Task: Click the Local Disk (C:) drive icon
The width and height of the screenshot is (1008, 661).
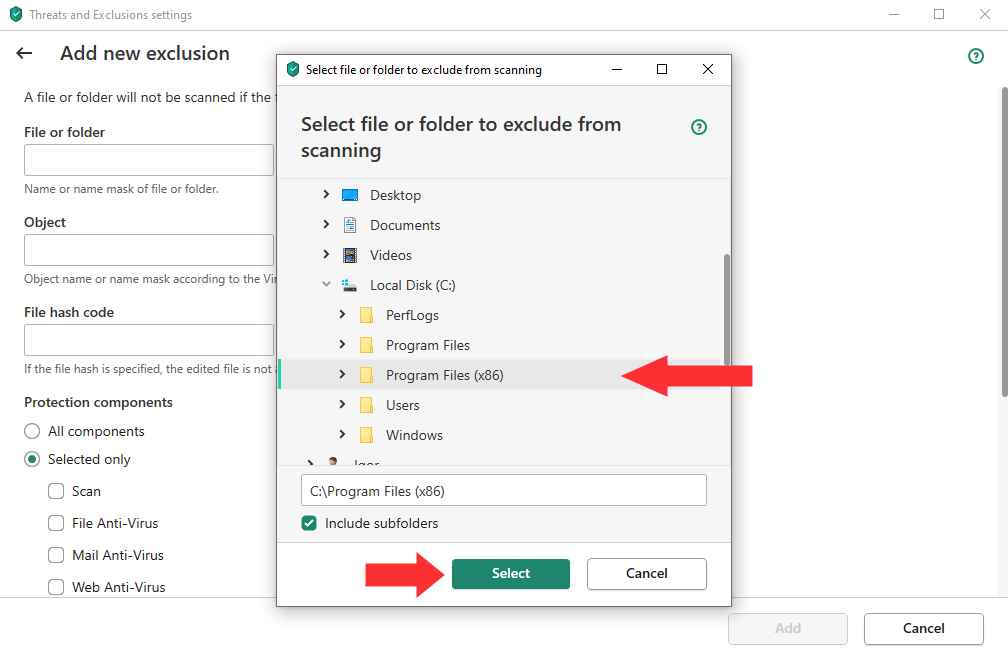Action: 350,285
